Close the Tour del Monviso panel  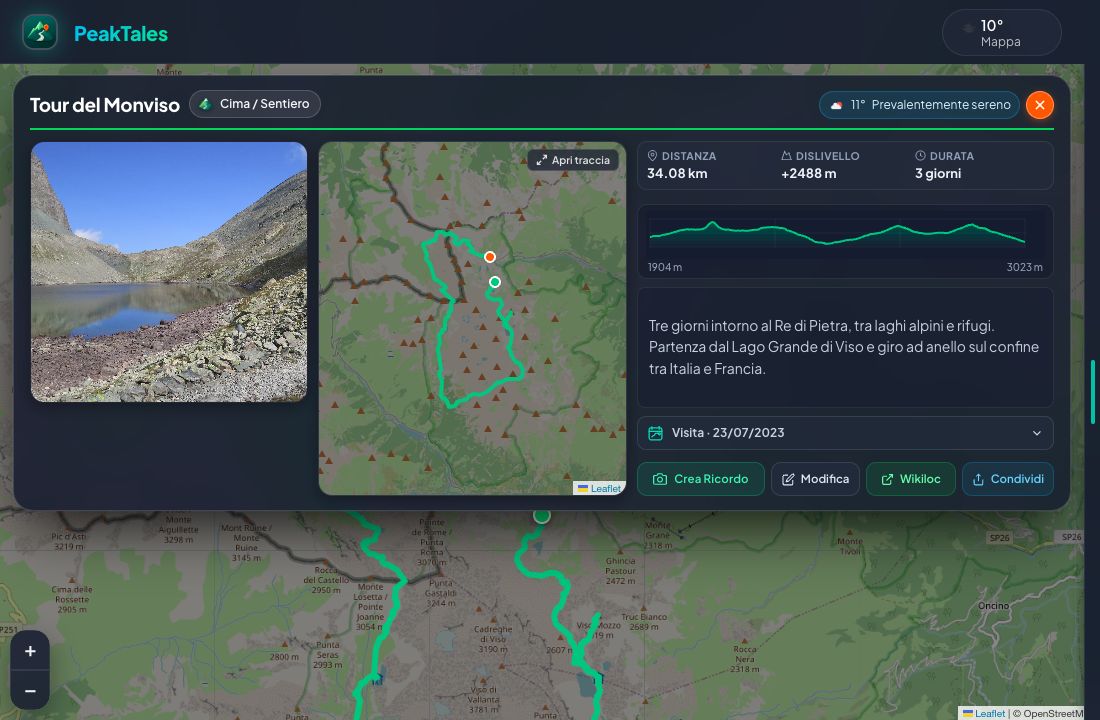[1040, 105]
